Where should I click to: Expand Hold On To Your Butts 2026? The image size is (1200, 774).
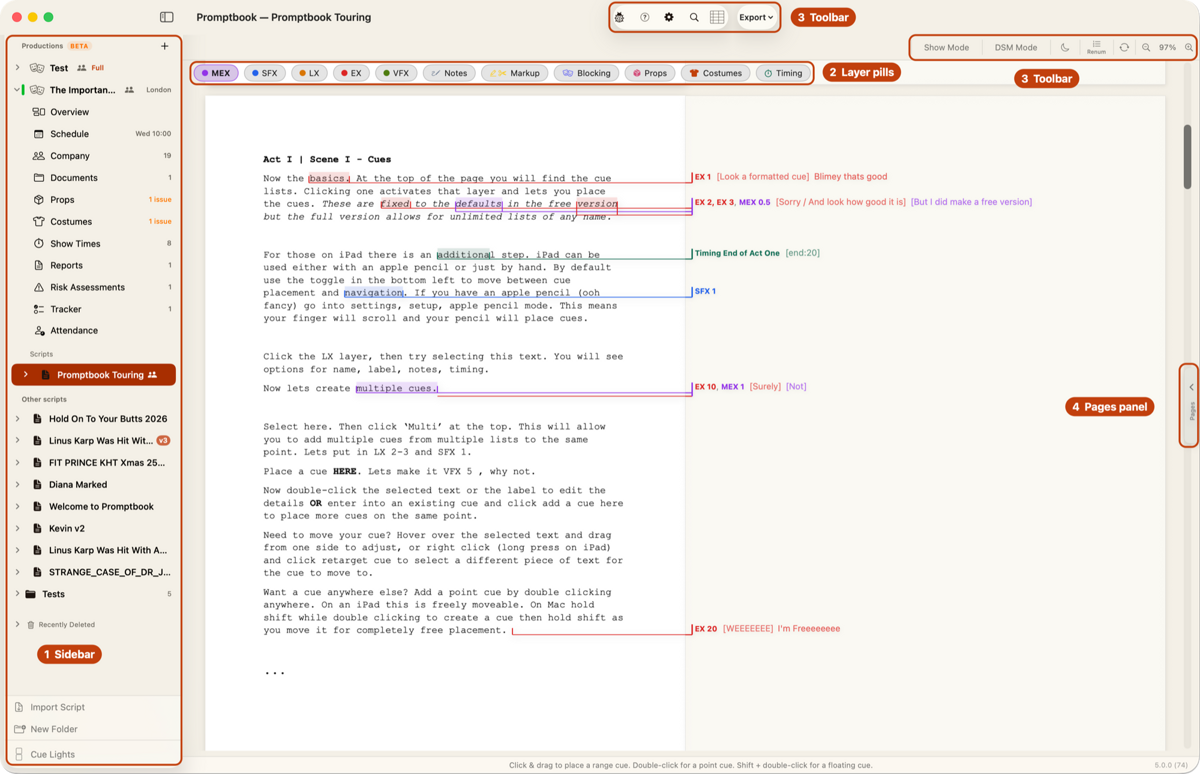pyautogui.click(x=18, y=419)
